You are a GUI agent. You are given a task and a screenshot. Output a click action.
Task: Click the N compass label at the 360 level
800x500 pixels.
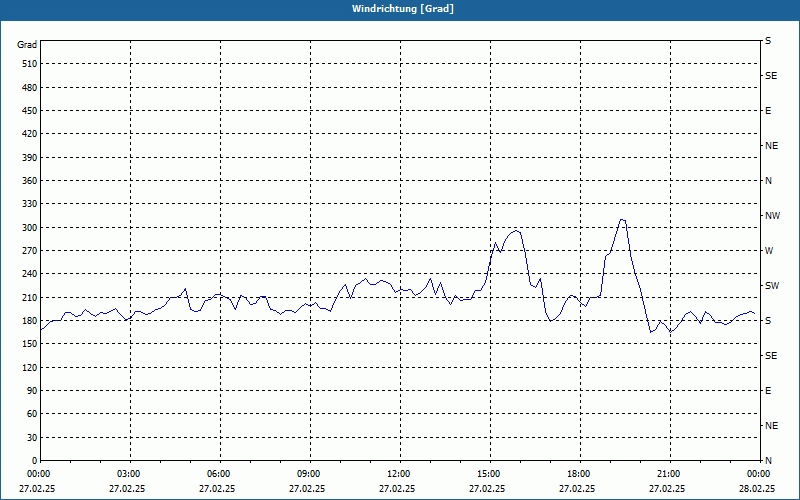768,181
